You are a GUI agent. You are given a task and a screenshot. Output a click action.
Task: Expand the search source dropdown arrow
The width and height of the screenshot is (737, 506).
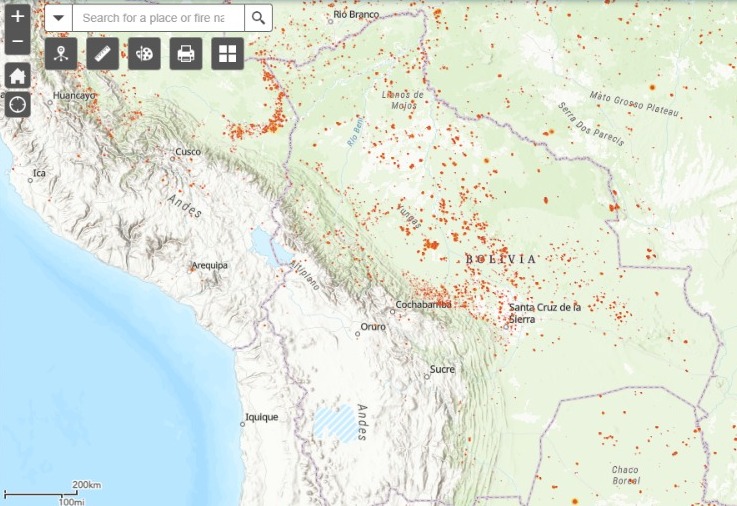(58, 18)
